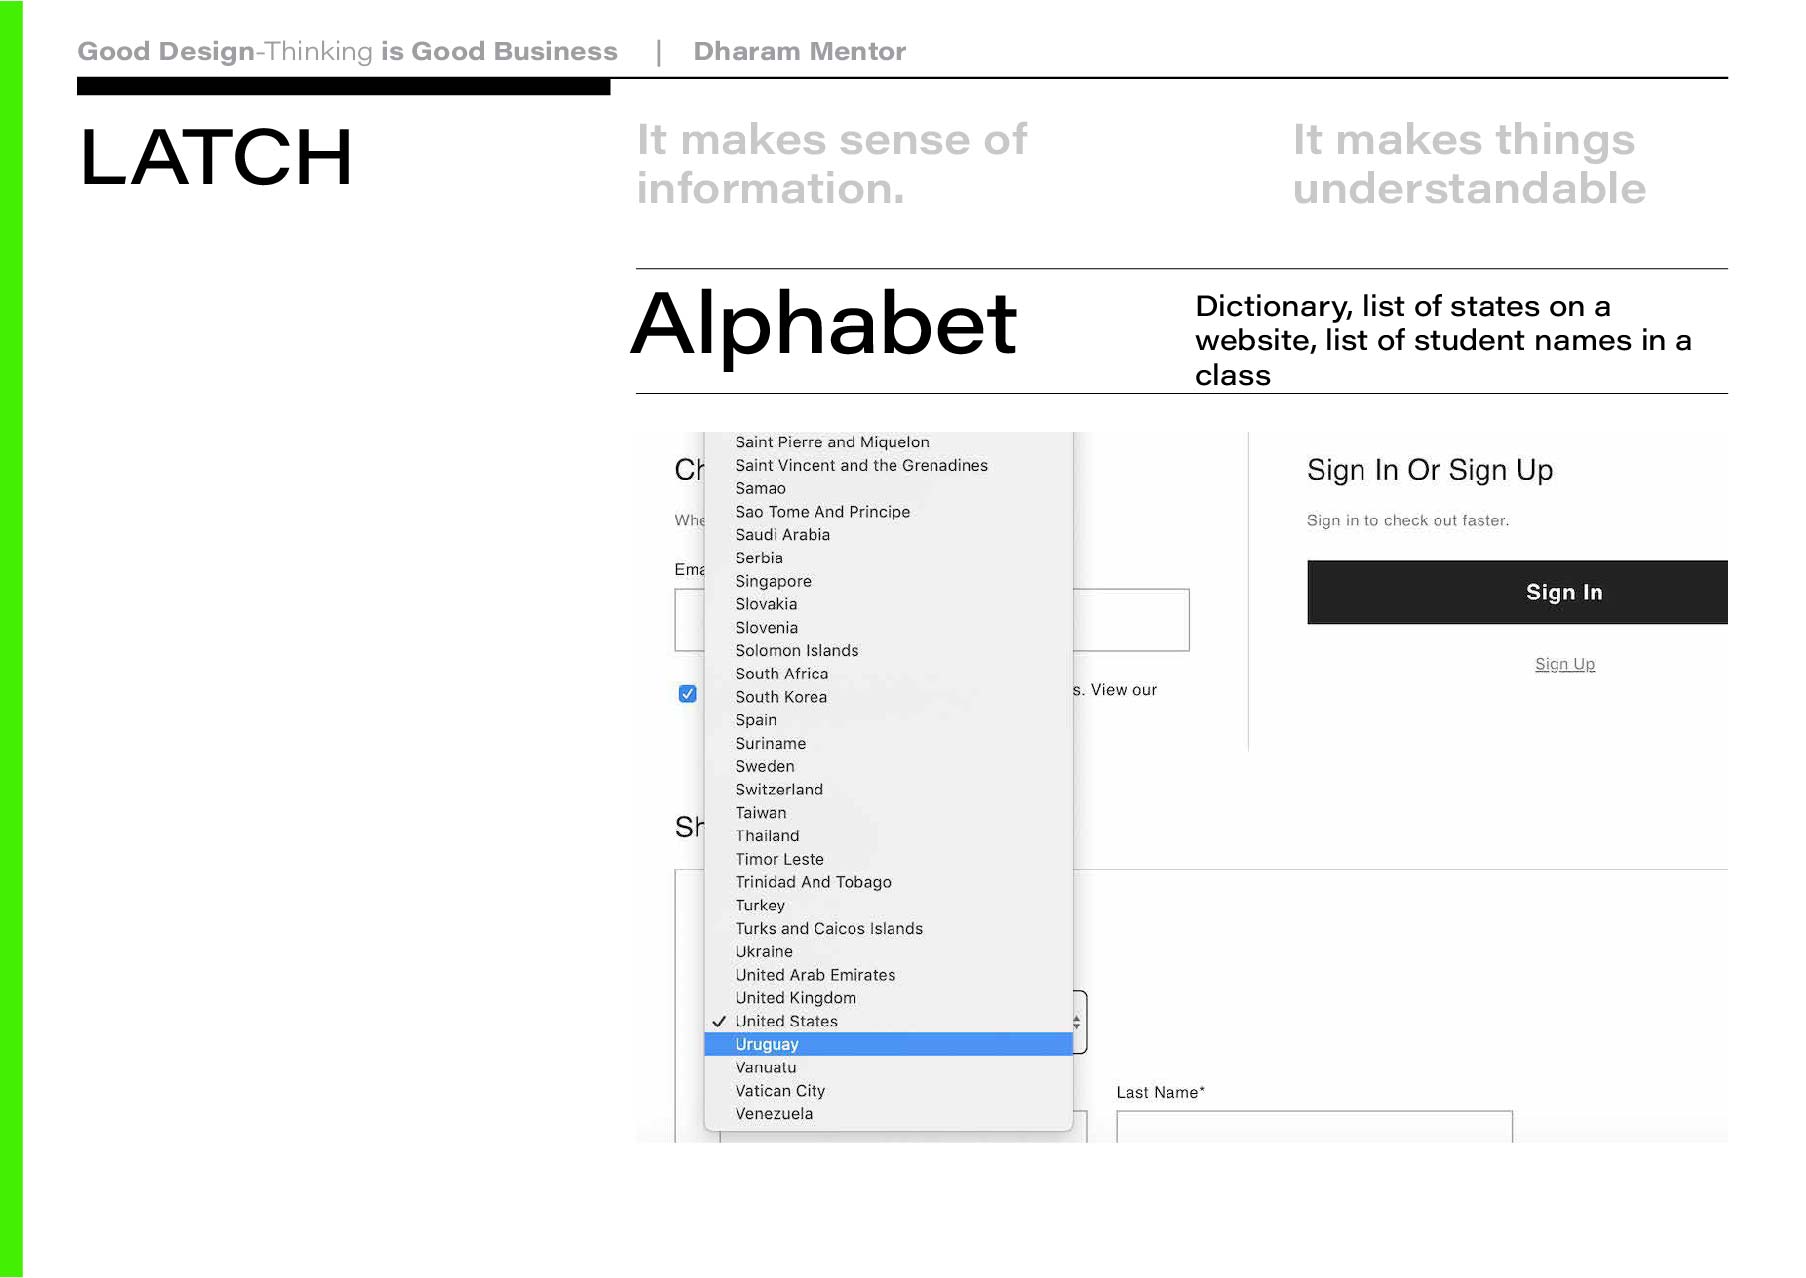1806x1278 pixels.
Task: Select Venezuela in the country list
Action: (x=774, y=1114)
